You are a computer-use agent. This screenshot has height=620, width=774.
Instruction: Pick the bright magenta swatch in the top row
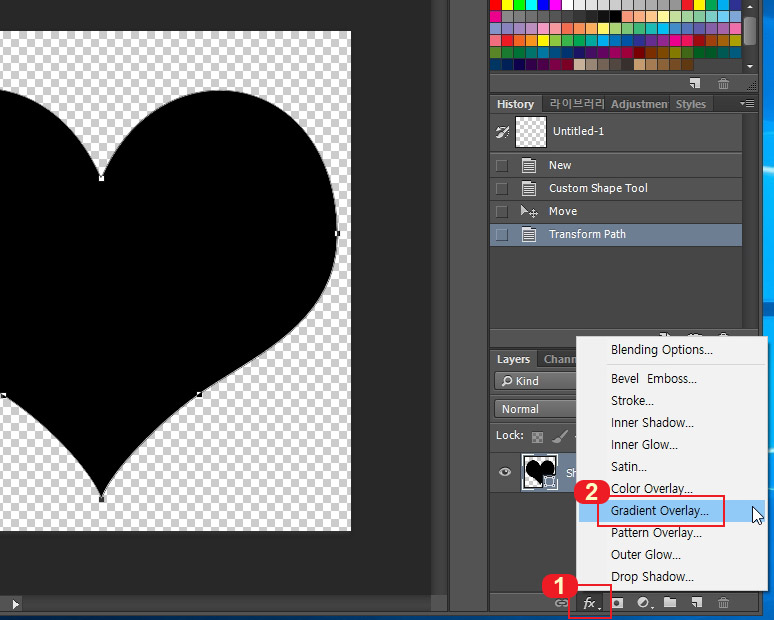click(x=555, y=5)
